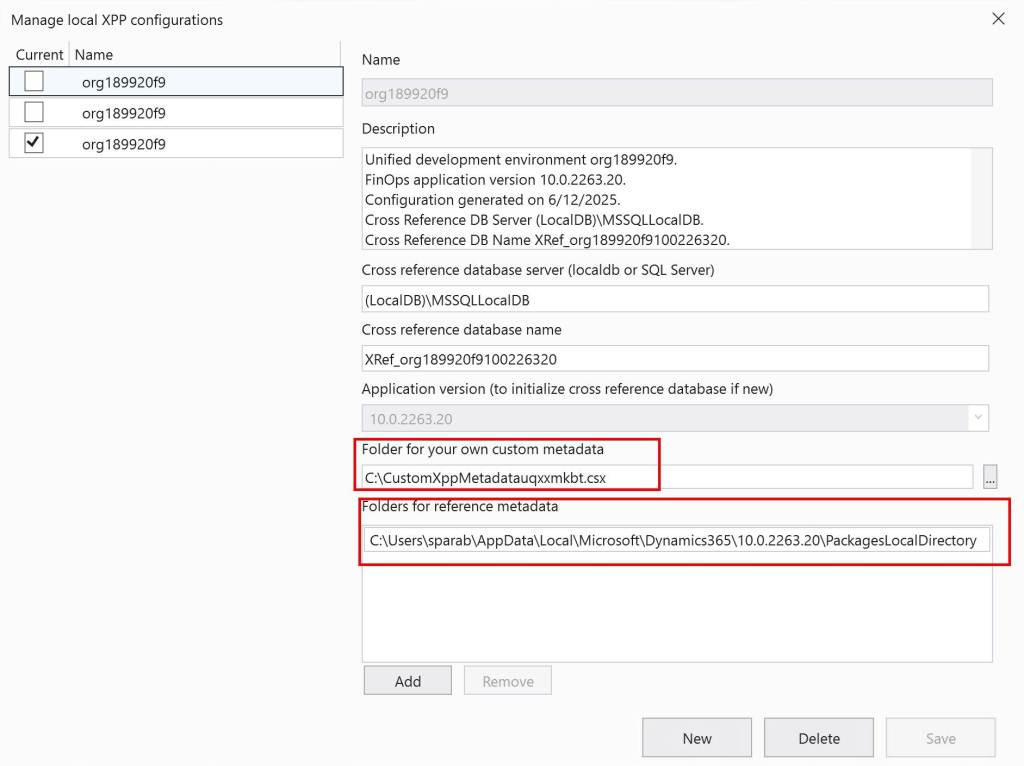Select the second org189920f9 configuration row
This screenshot has height=766, width=1024.
point(124,113)
